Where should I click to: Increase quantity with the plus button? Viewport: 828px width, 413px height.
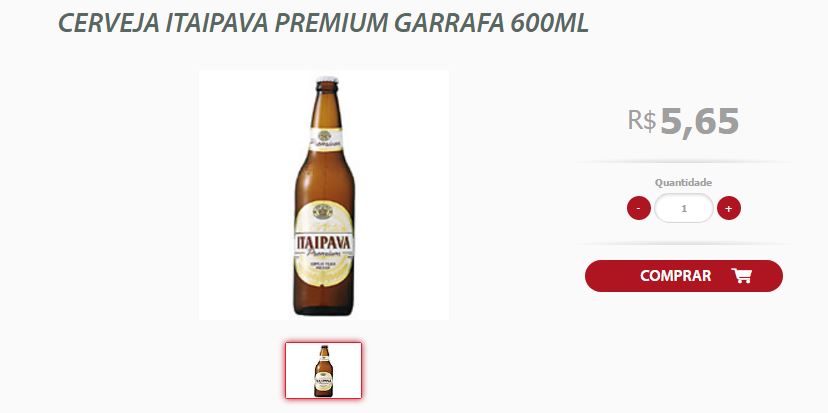click(x=729, y=208)
